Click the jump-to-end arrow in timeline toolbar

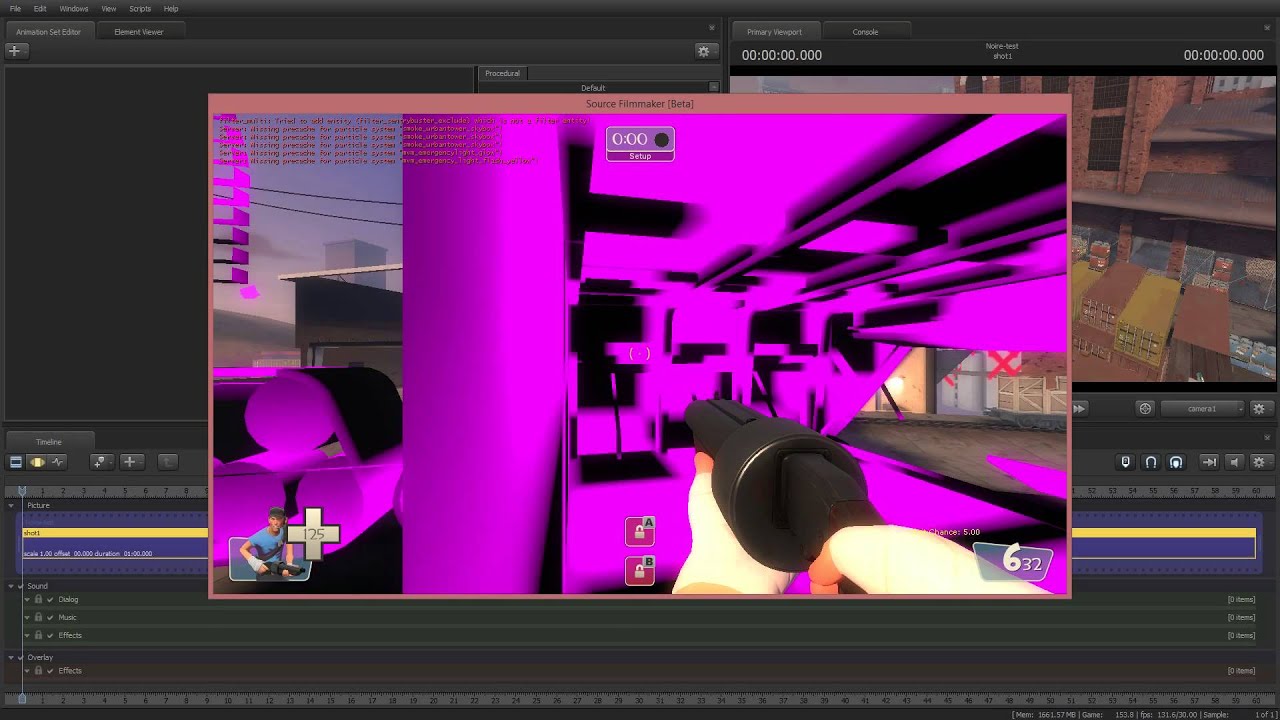click(1209, 462)
